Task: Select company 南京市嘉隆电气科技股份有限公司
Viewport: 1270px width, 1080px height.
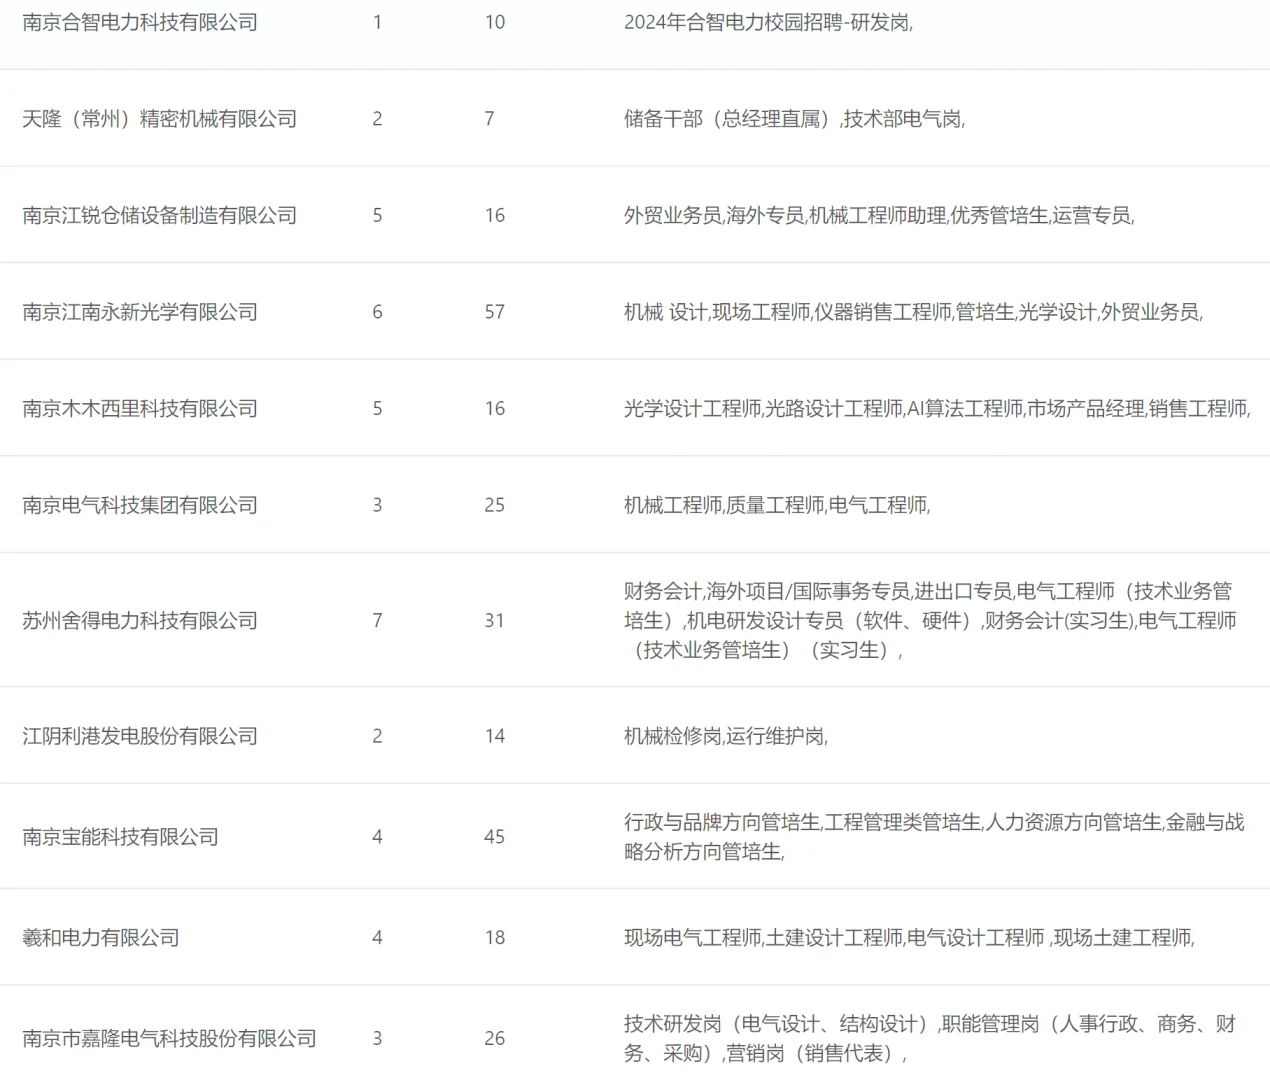Action: pos(169,1038)
